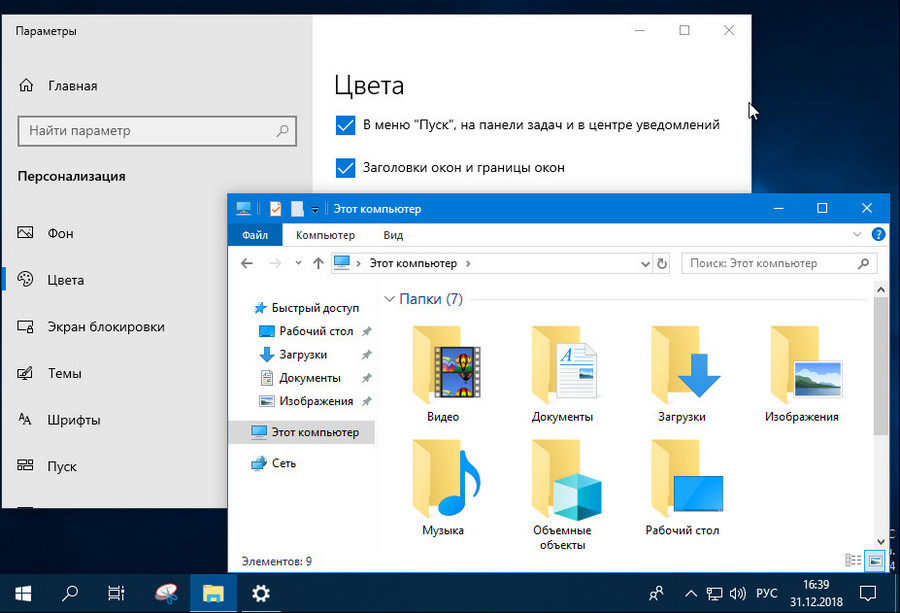Screen dimensions: 900x613
Task: Open the Рабочий стол folder icon in grid
Action: [x=683, y=487]
